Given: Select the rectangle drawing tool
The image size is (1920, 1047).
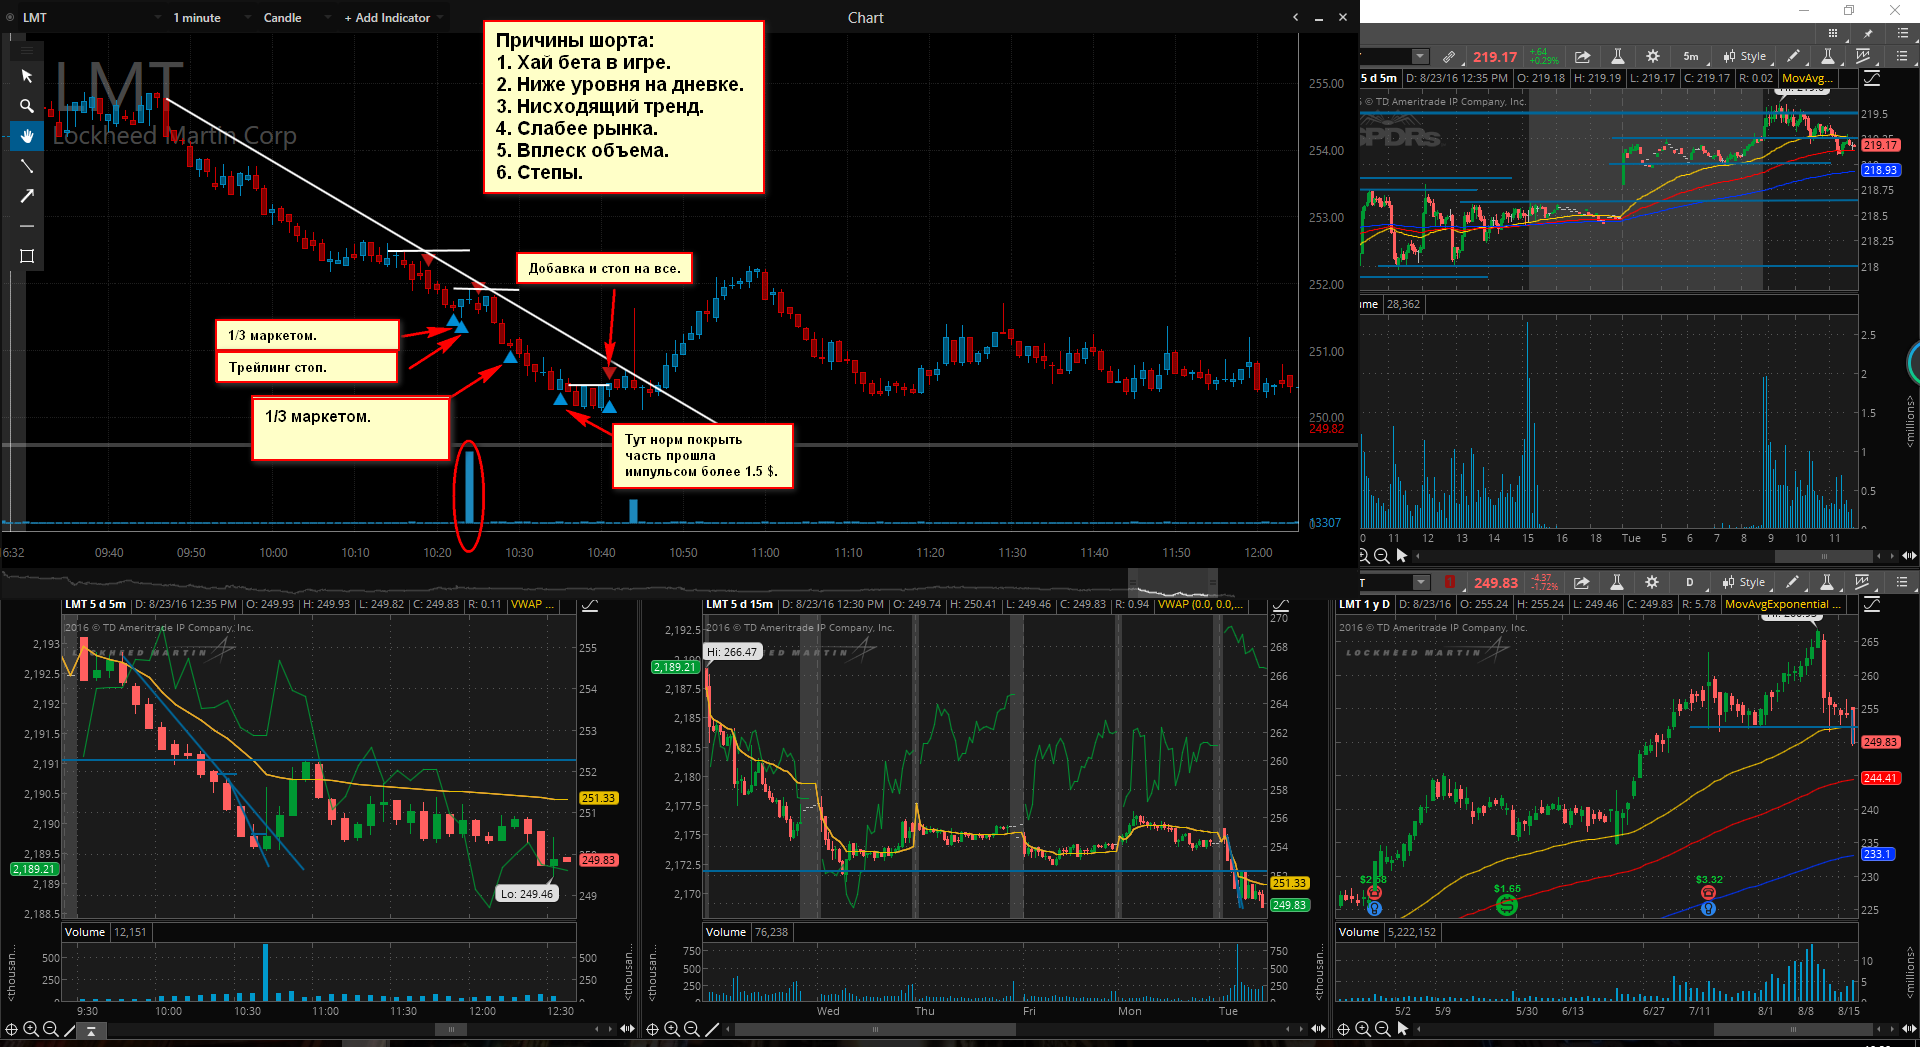Looking at the screenshot, I should pyautogui.click(x=27, y=256).
